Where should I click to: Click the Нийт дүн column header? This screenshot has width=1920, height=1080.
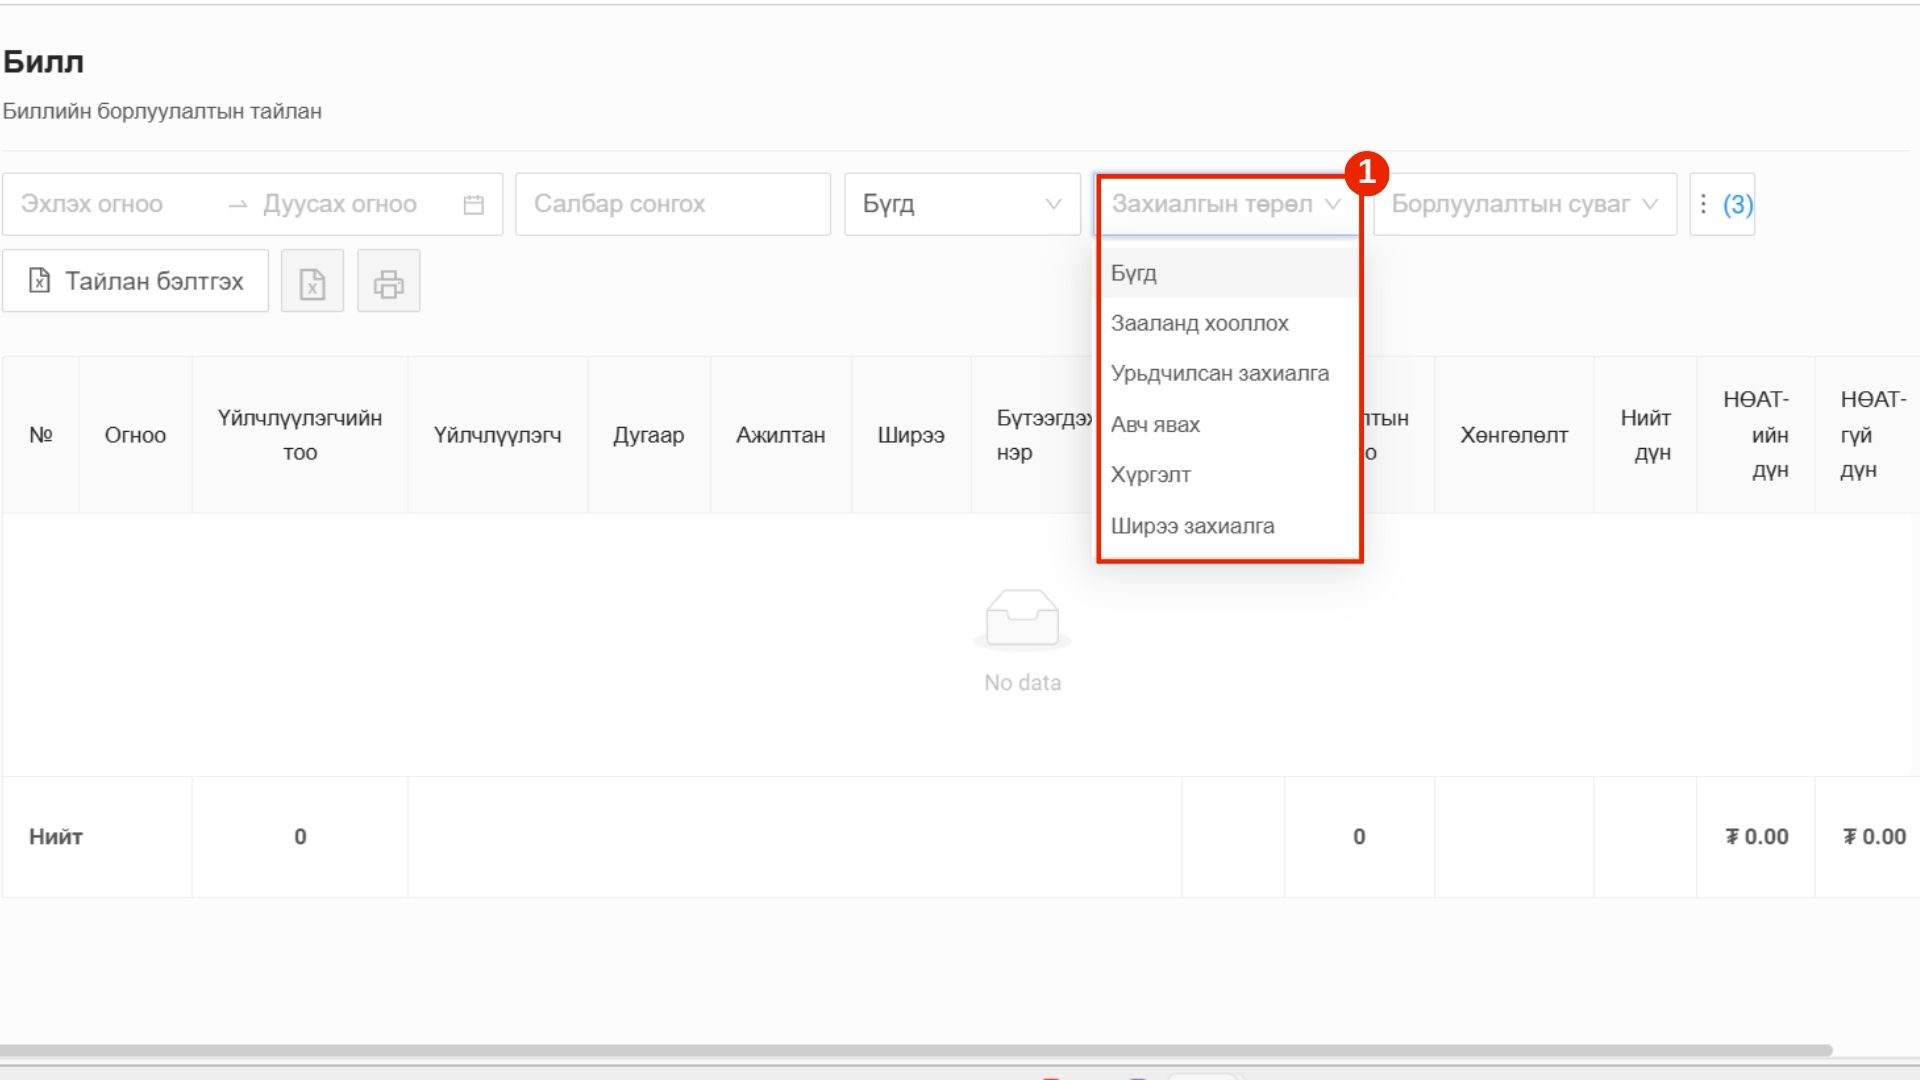point(1645,435)
